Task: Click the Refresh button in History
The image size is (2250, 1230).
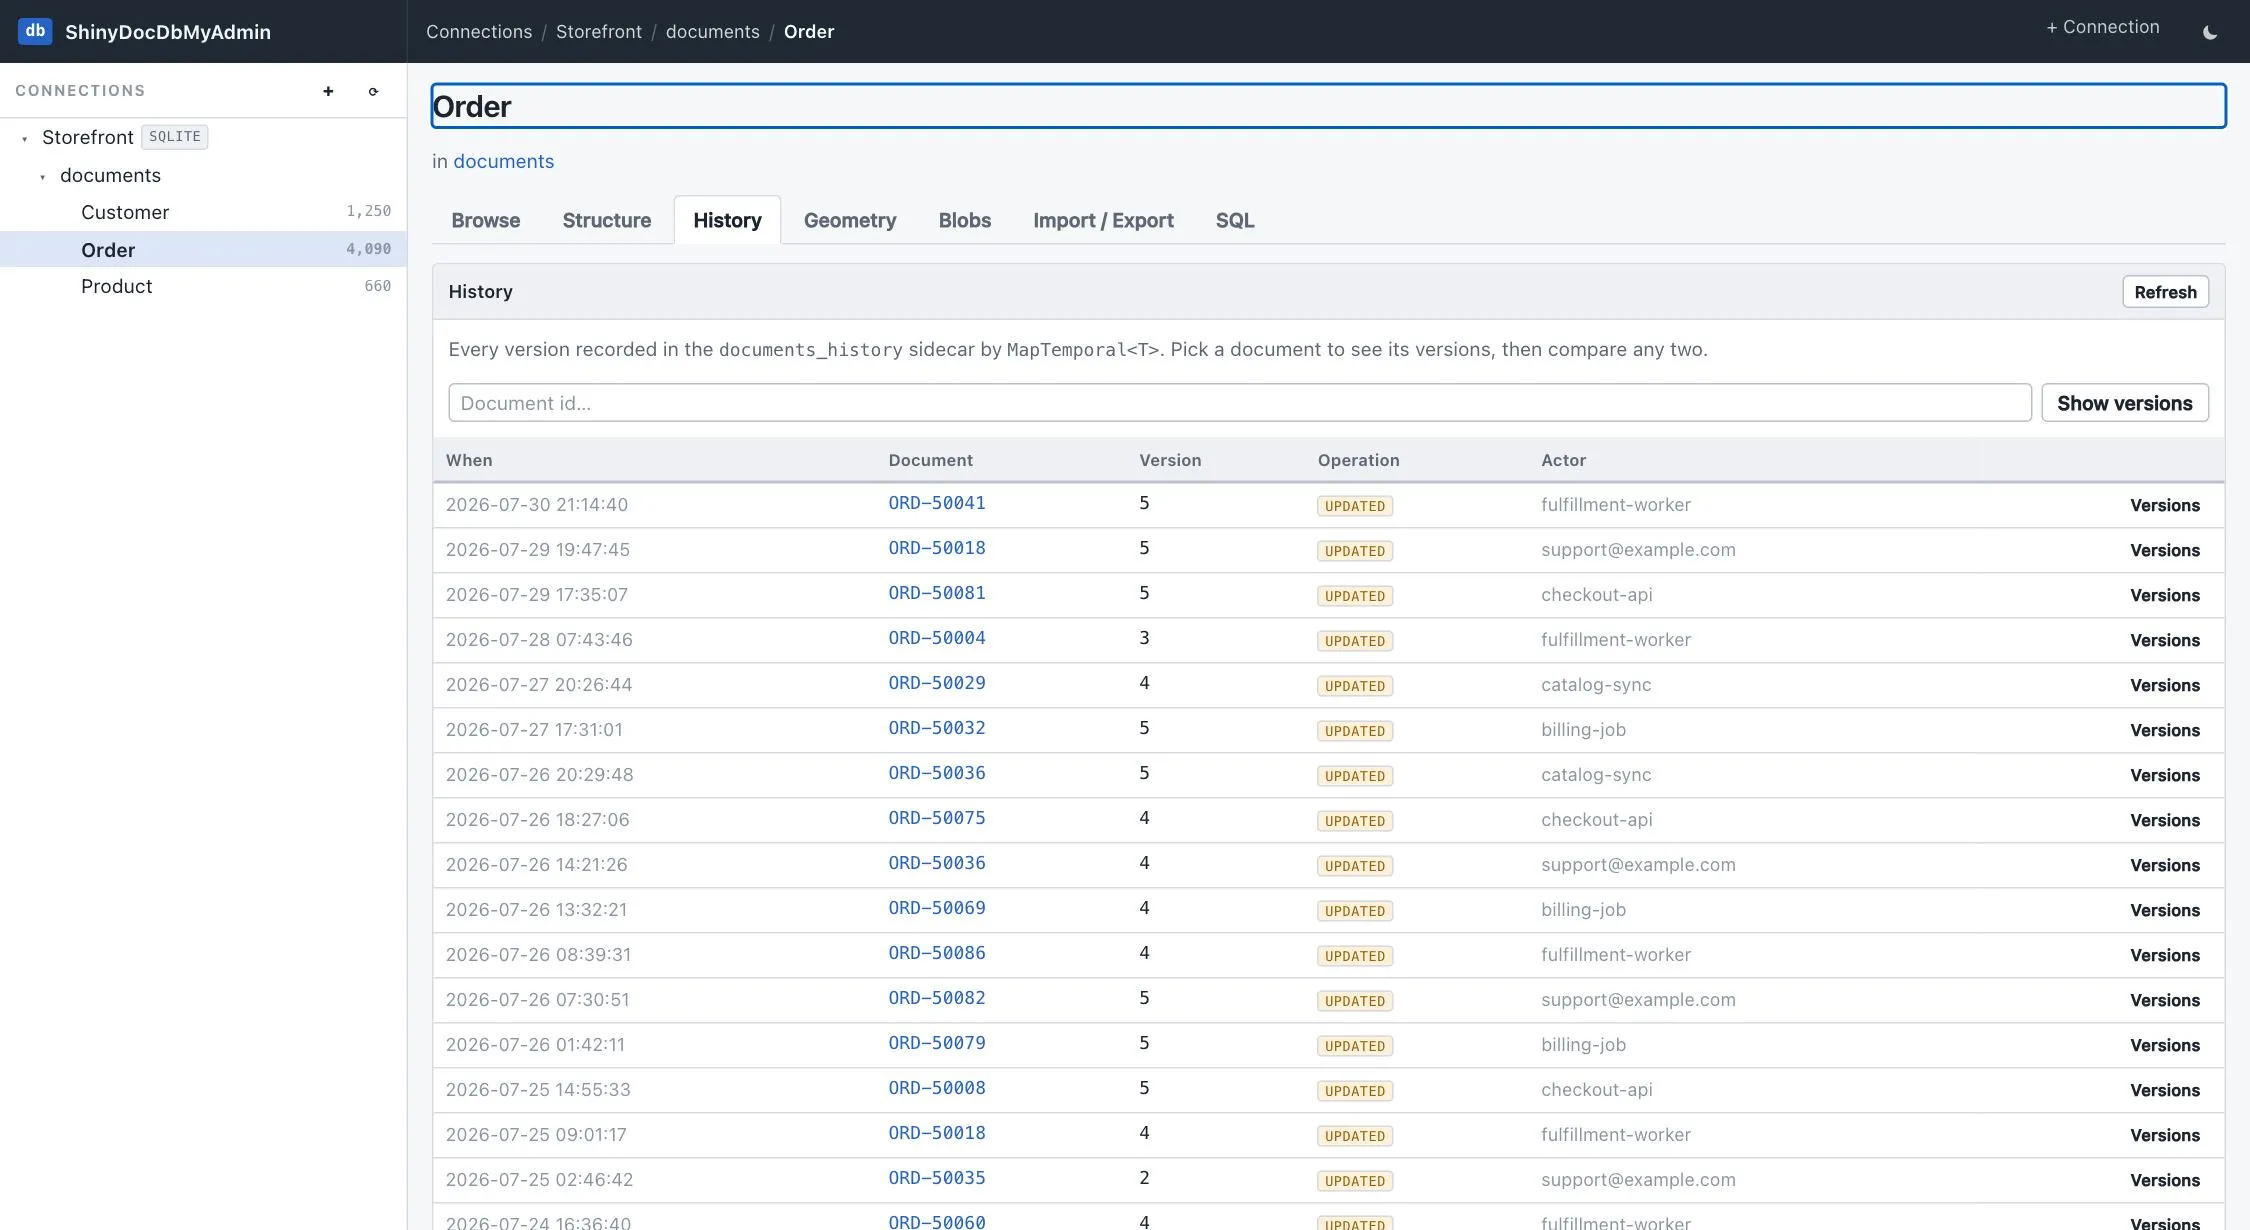Action: click(x=2165, y=292)
